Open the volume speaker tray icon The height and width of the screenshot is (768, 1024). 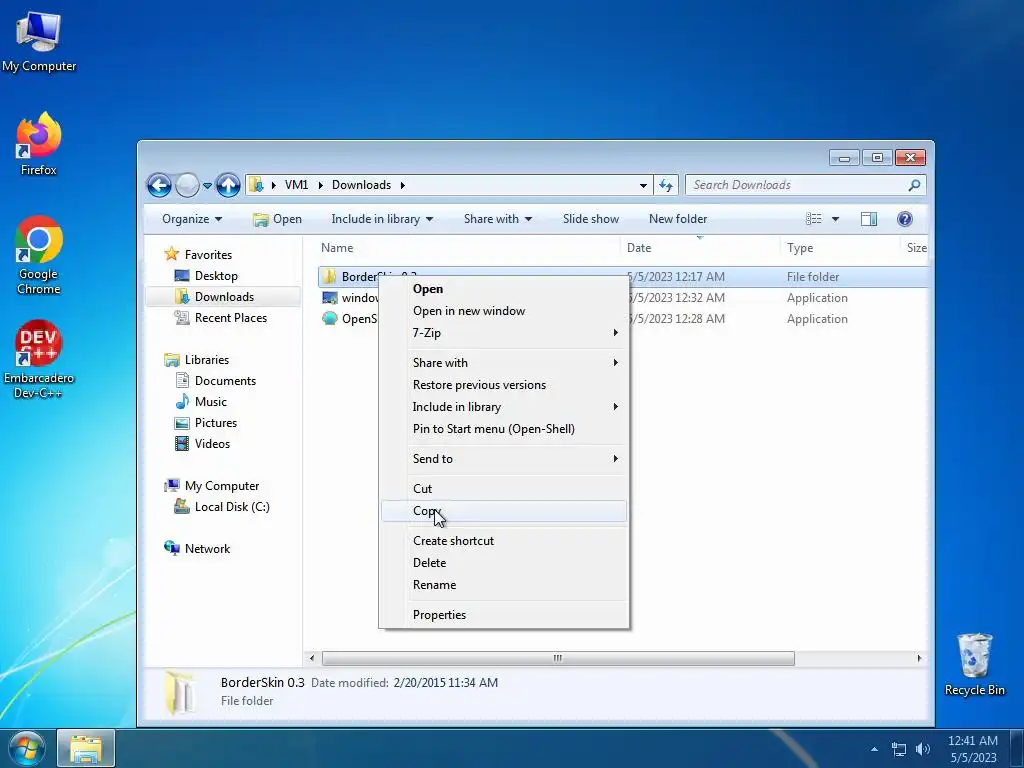coord(923,749)
